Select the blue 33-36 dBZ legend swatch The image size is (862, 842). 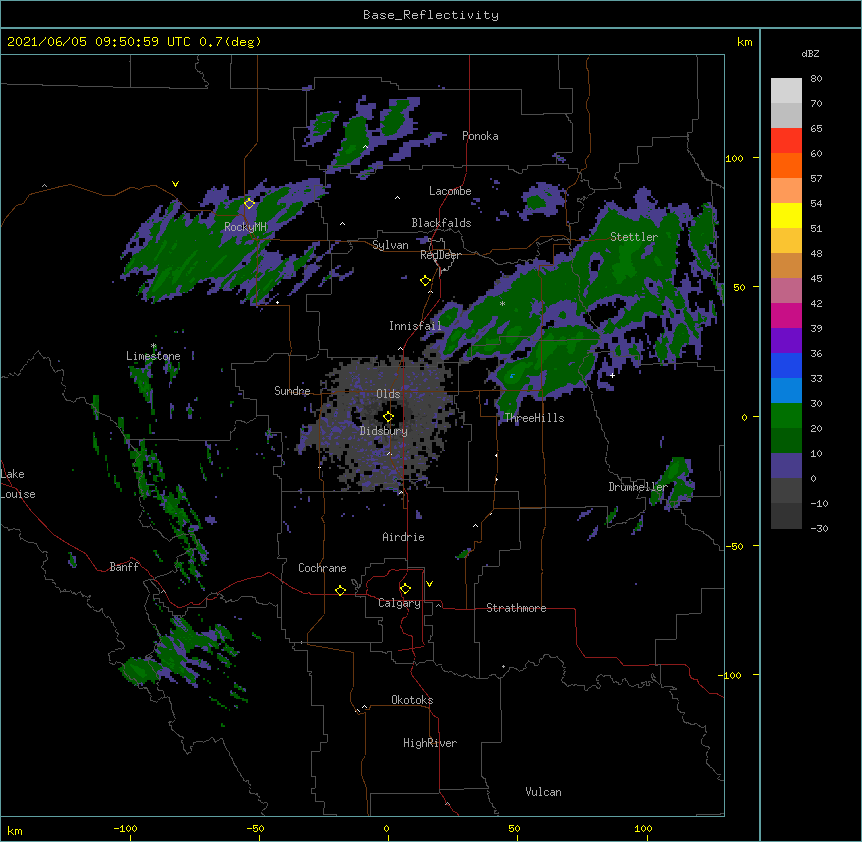pos(786,366)
